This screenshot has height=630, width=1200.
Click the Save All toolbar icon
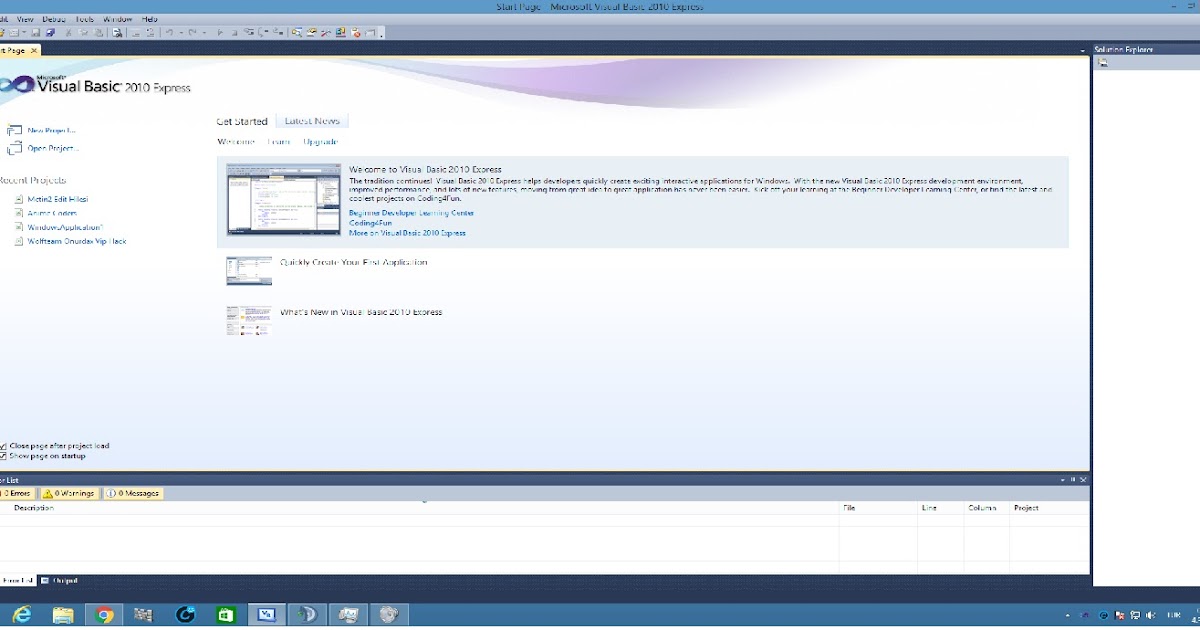(50, 32)
